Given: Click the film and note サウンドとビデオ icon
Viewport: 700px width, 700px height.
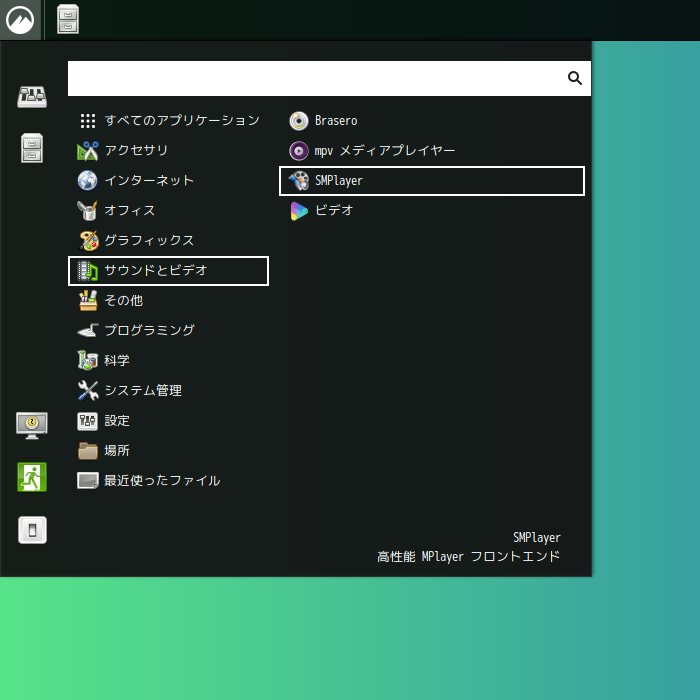Looking at the screenshot, I should 88,271.
